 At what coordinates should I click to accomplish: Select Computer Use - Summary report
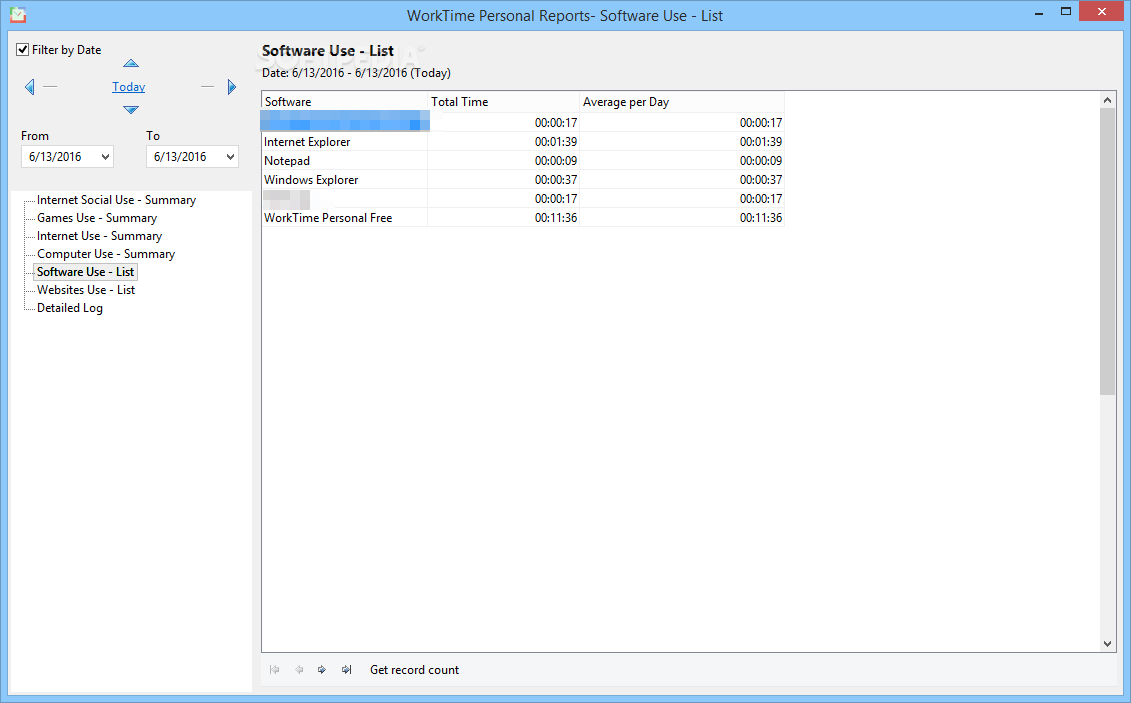click(106, 254)
